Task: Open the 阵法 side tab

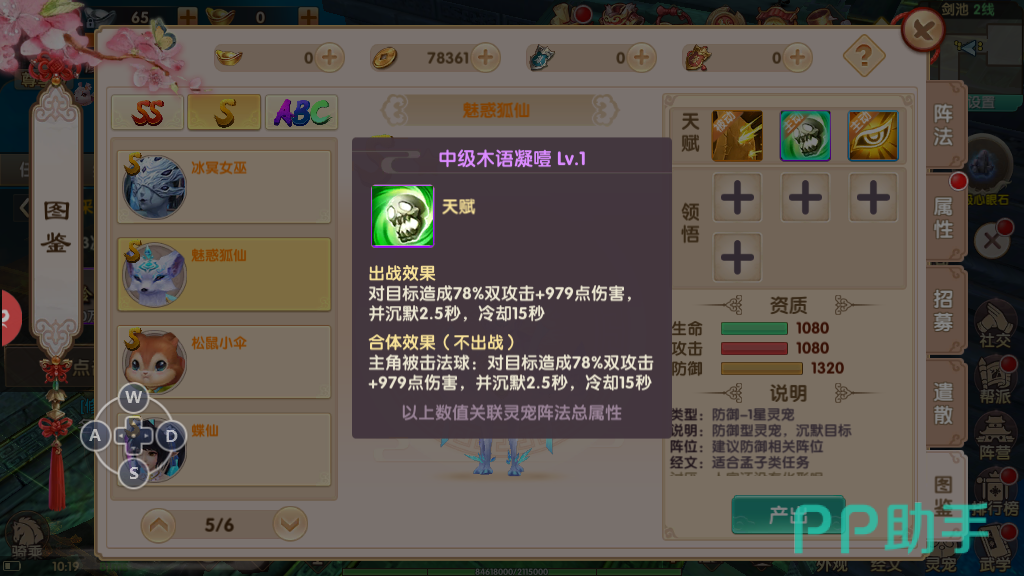Action: point(944,125)
